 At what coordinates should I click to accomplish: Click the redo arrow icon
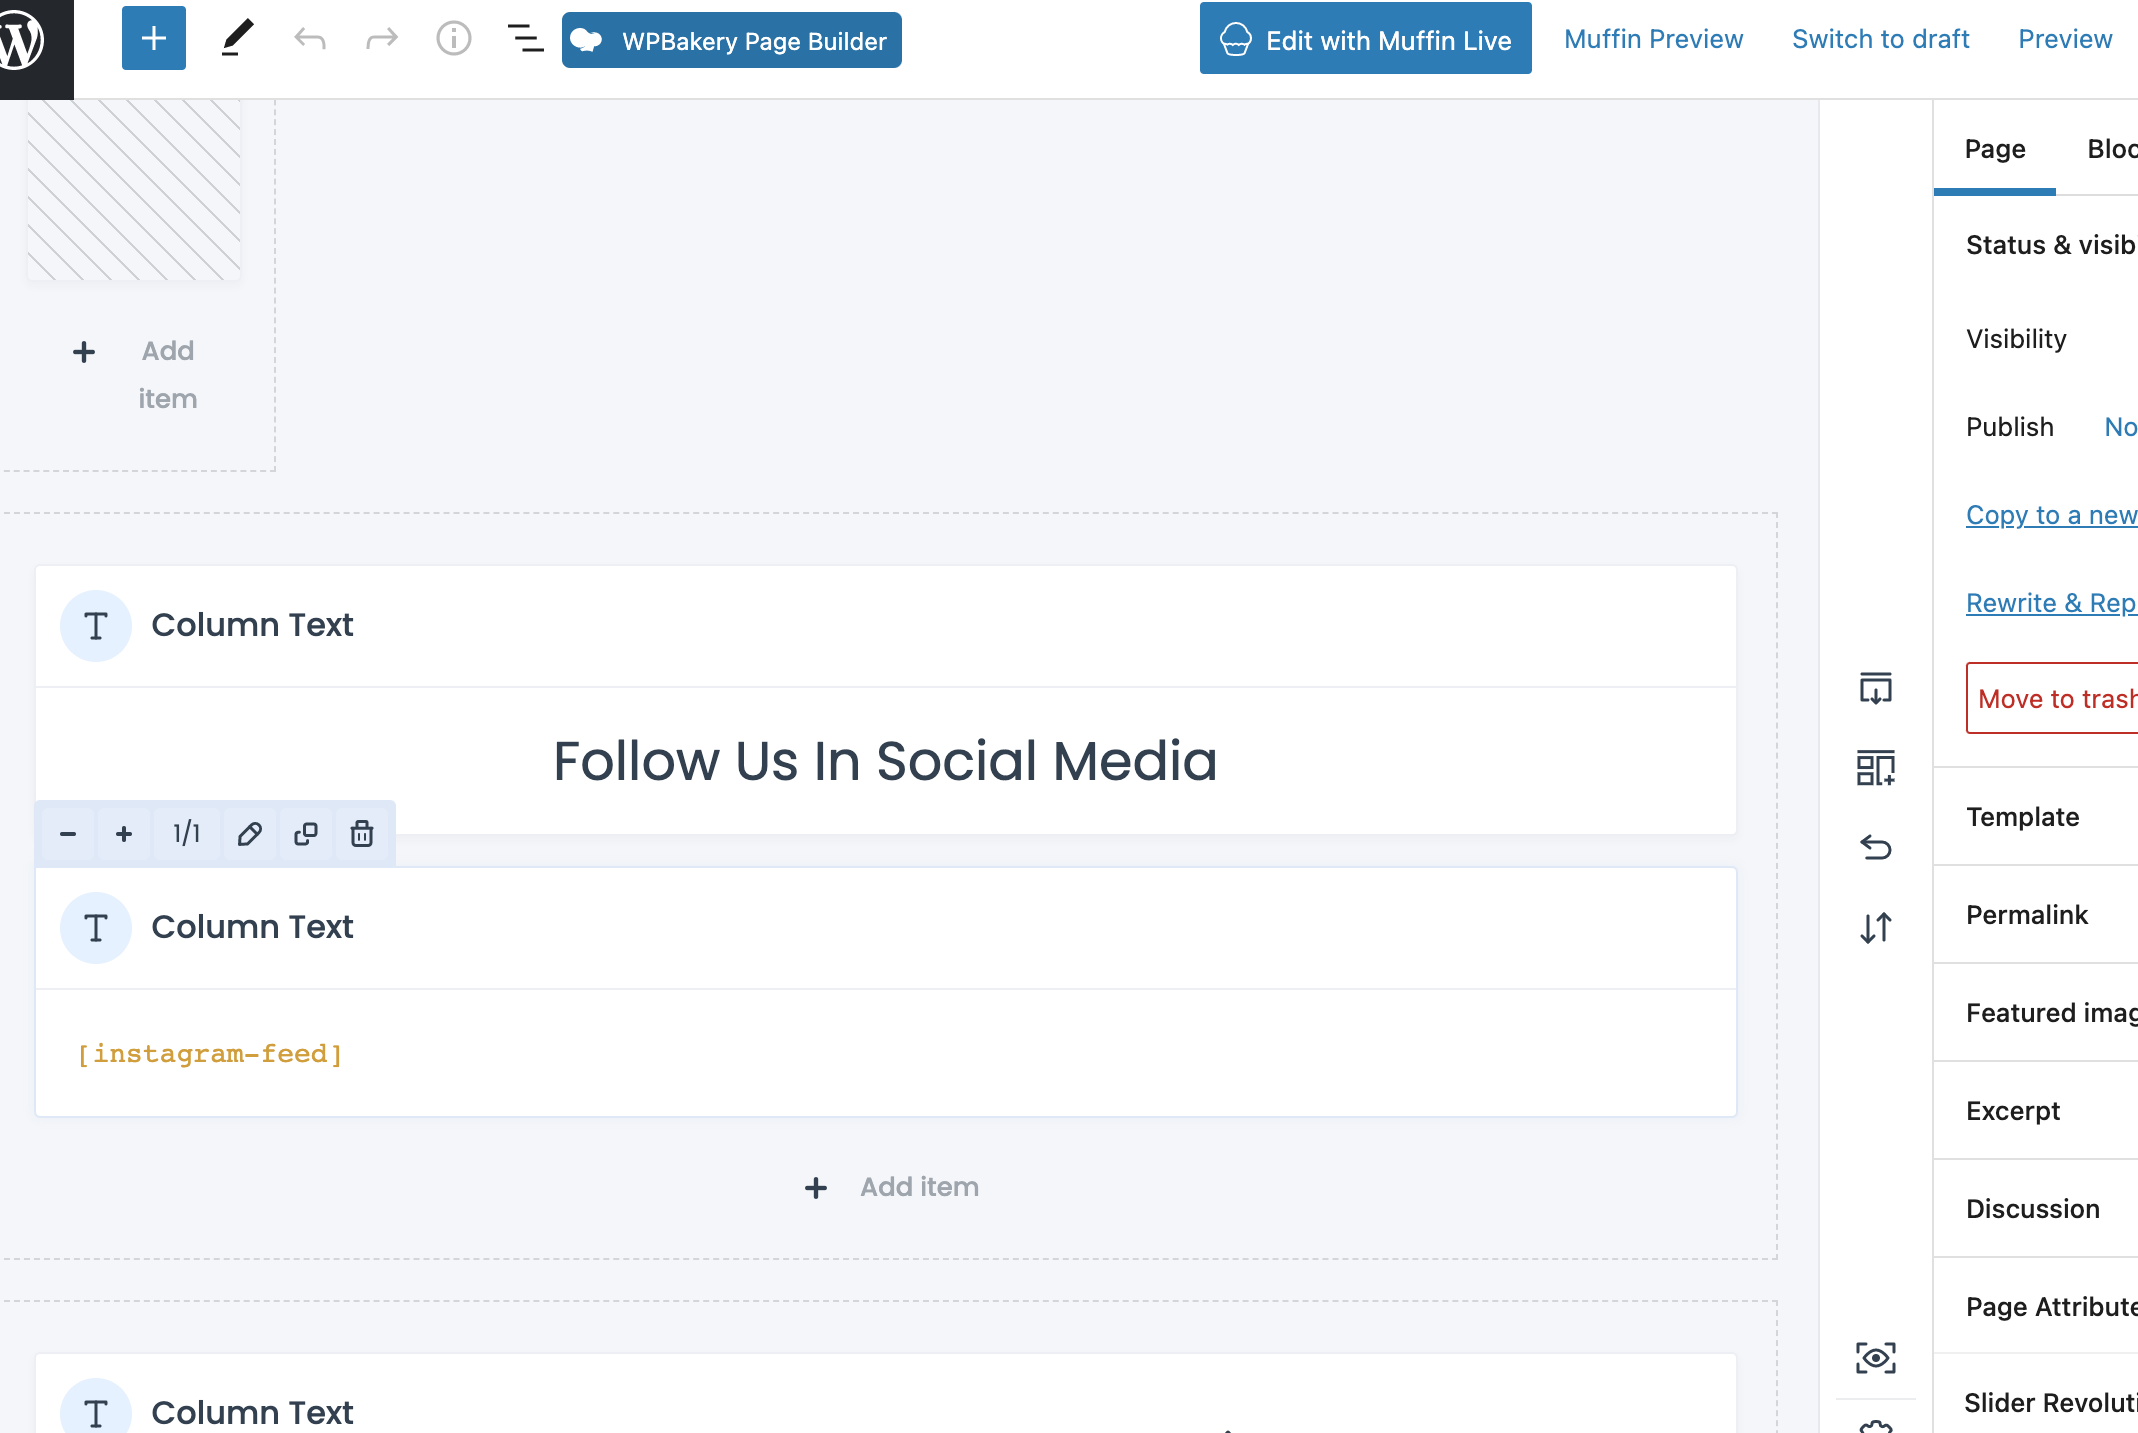click(x=379, y=40)
